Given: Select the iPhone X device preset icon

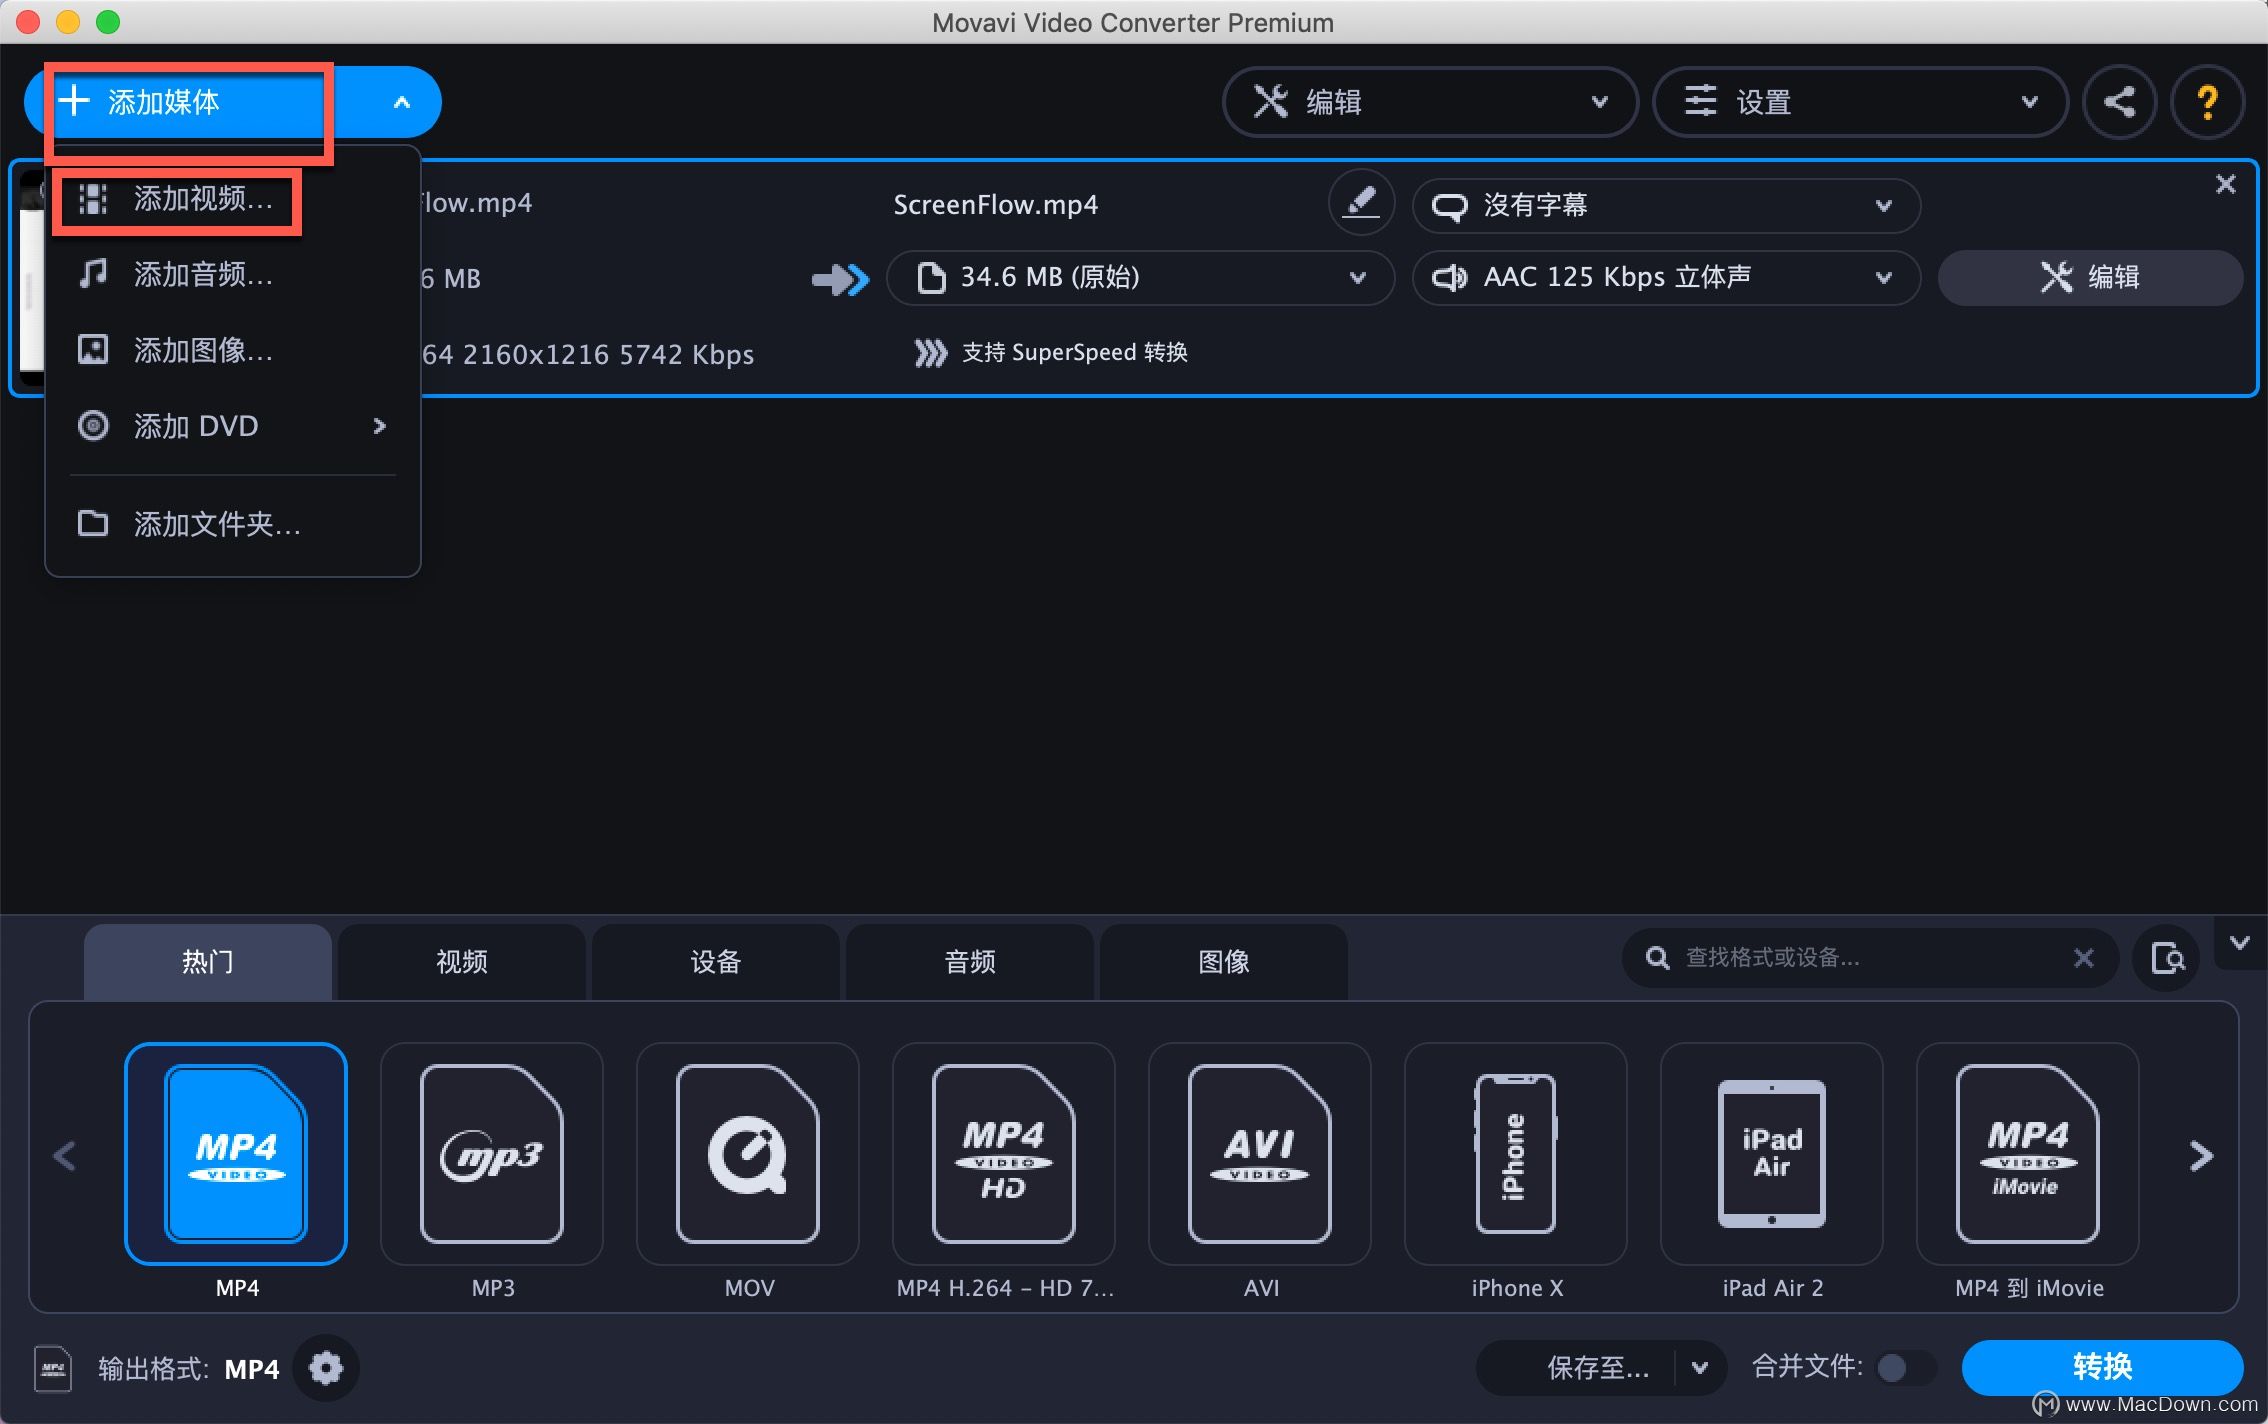Looking at the screenshot, I should pyautogui.click(x=1516, y=1154).
